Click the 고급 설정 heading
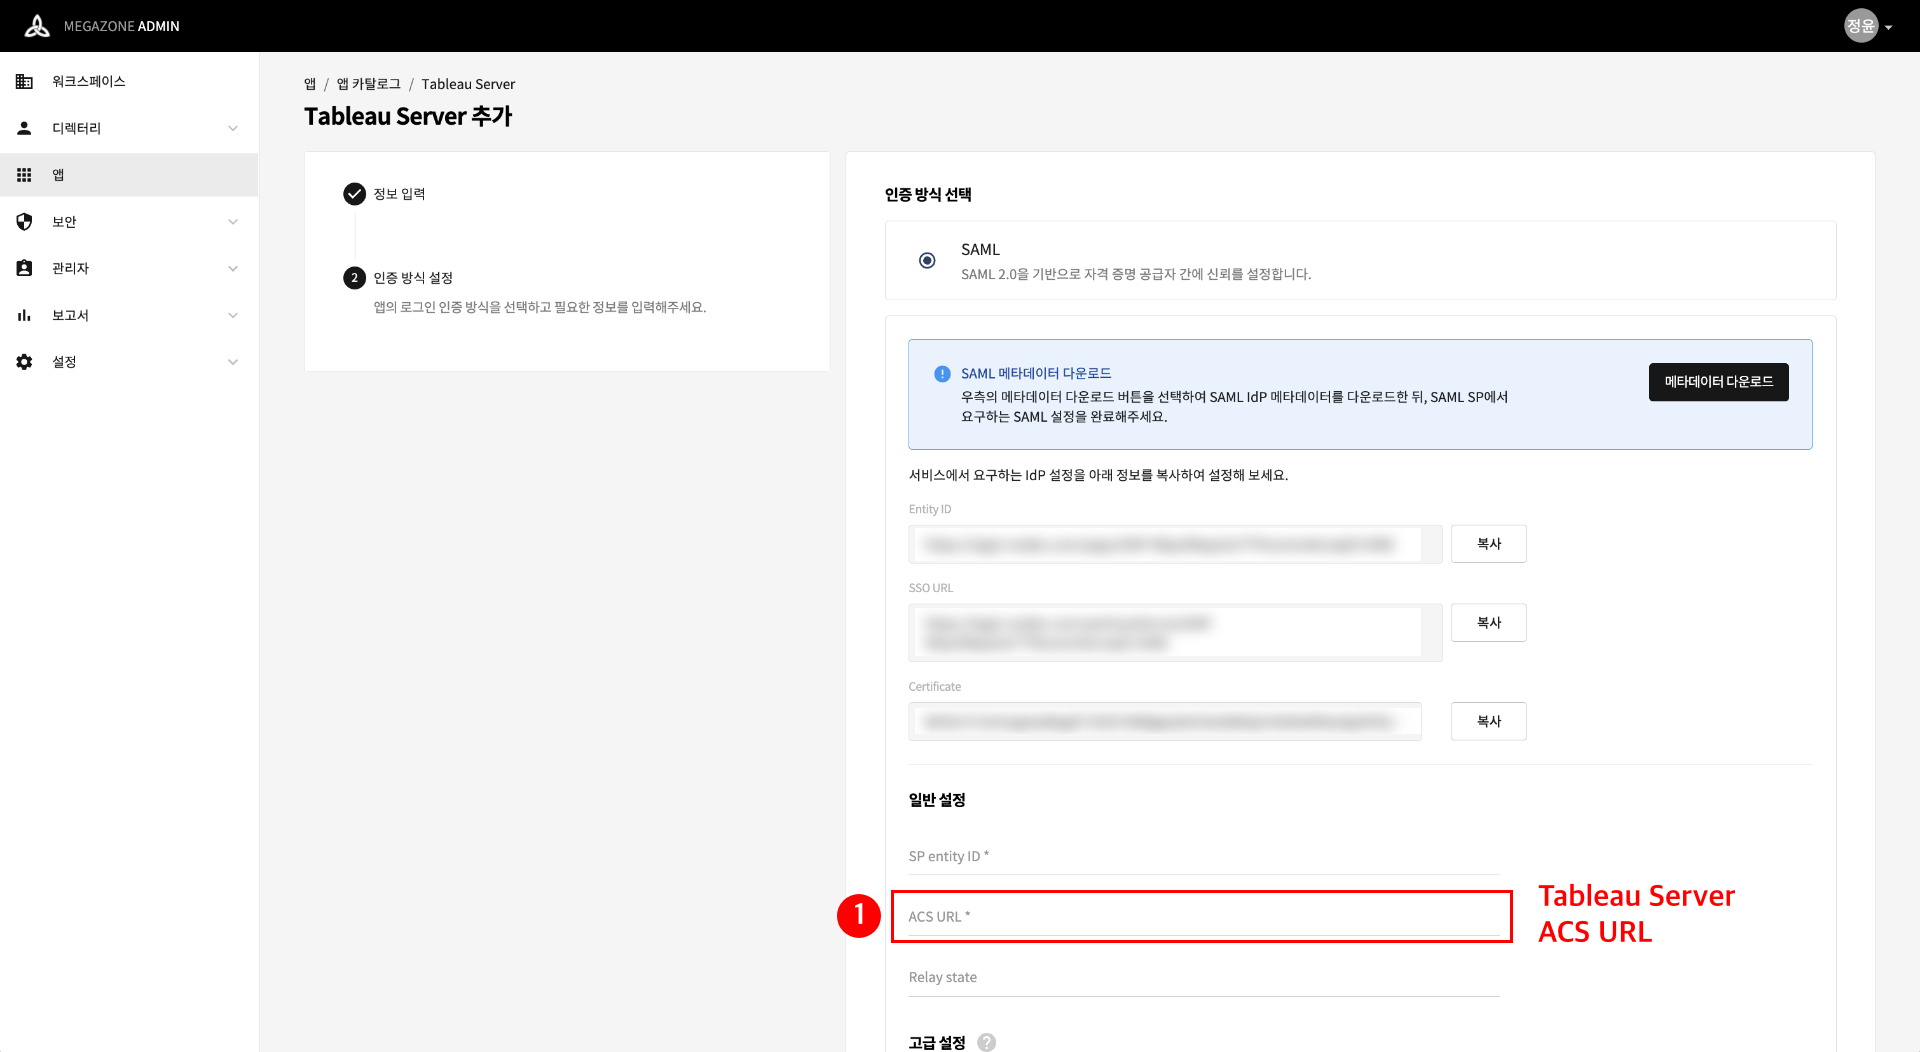The height and width of the screenshot is (1052, 1920). click(x=937, y=1042)
